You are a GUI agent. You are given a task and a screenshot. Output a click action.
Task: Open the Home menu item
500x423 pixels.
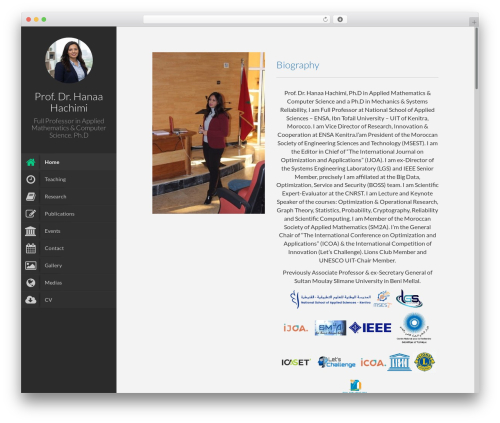(x=69, y=162)
